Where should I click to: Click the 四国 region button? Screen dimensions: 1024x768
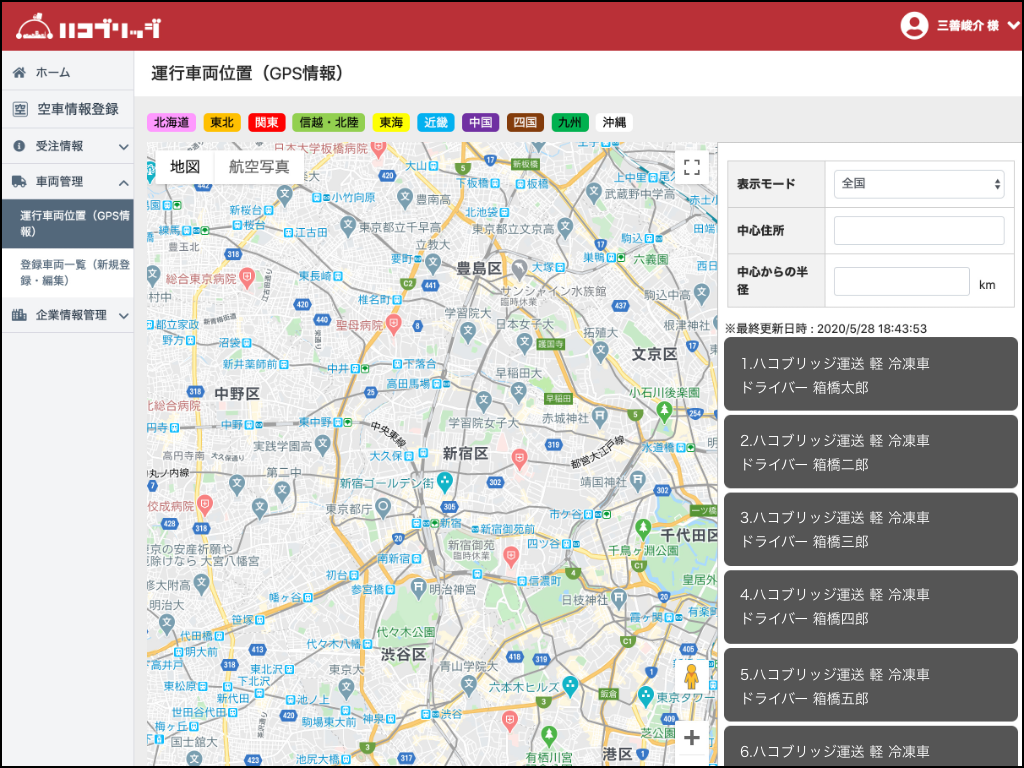pos(525,122)
